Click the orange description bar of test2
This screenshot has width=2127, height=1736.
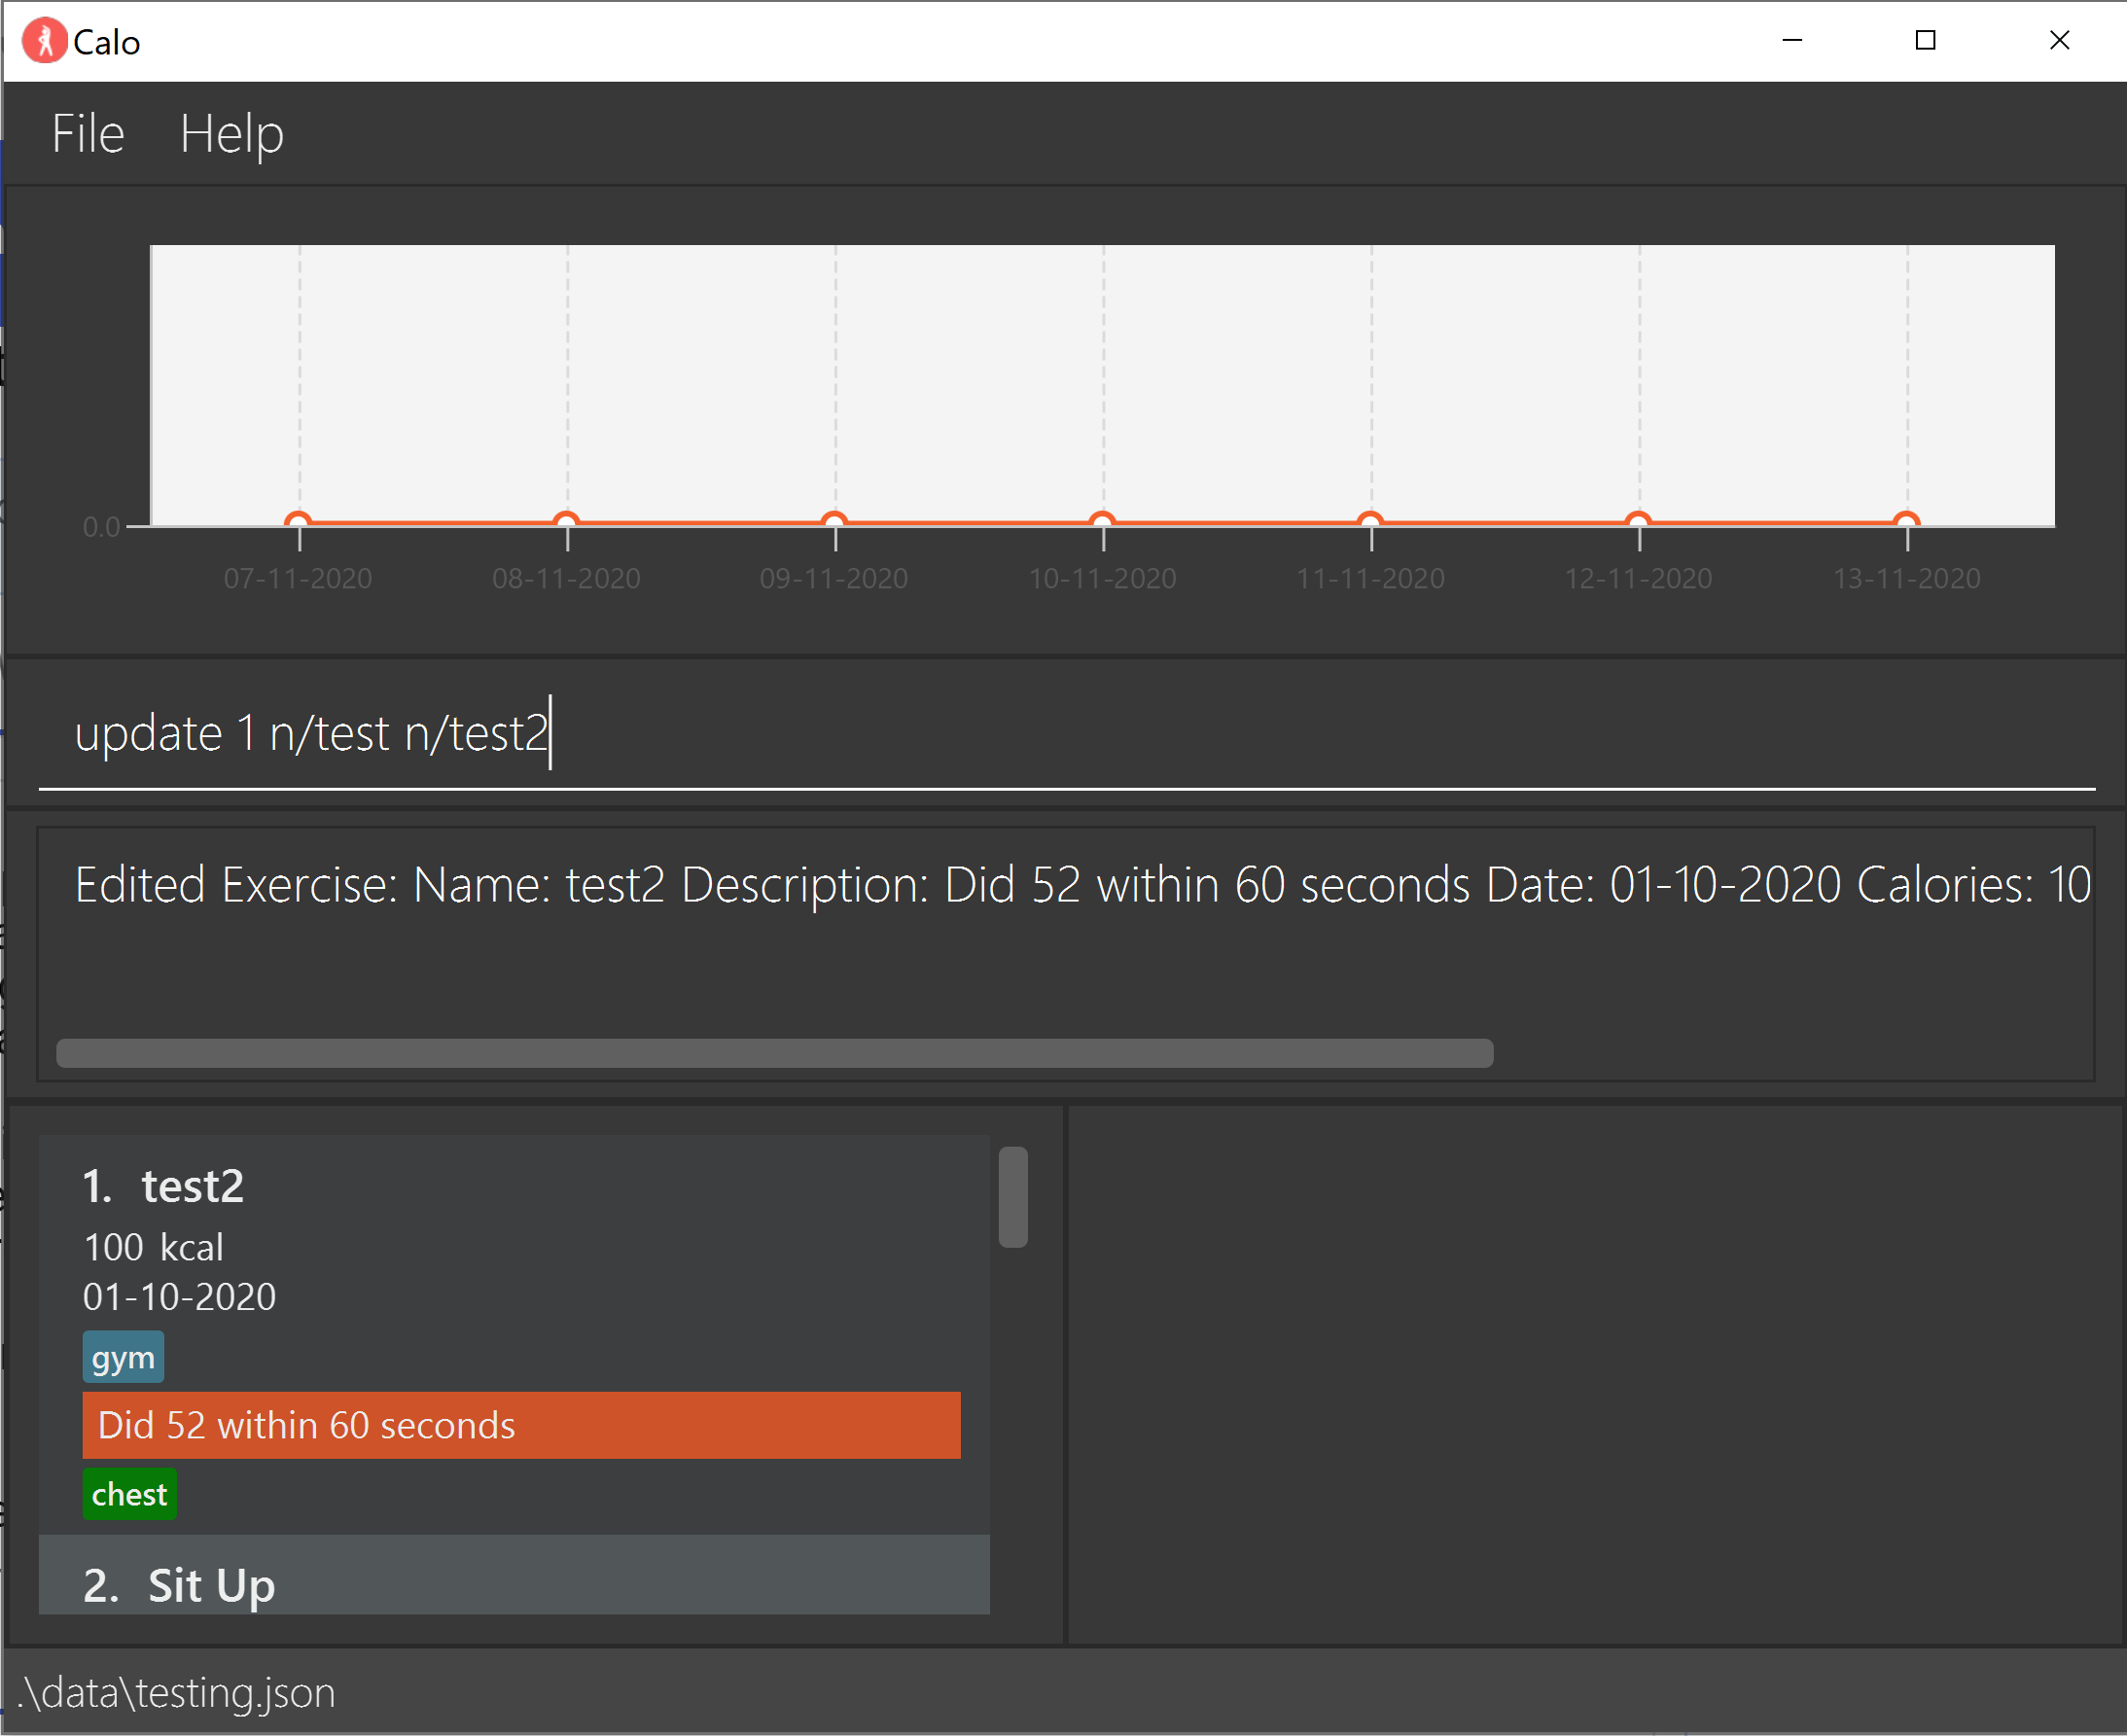click(x=521, y=1425)
